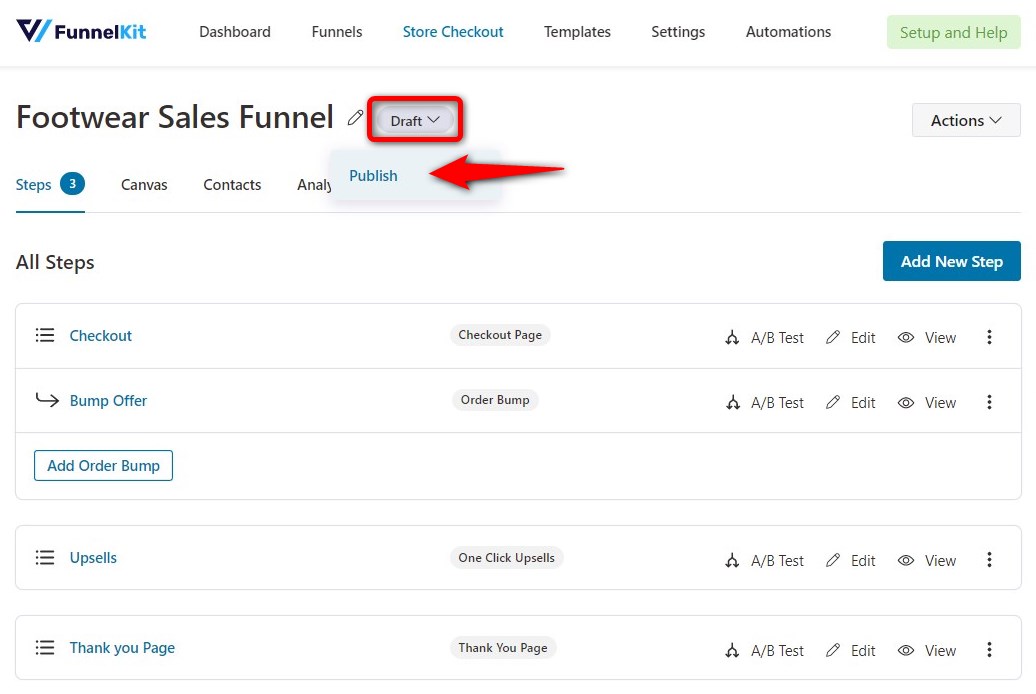Click the Thank You Page type badge

pyautogui.click(x=503, y=648)
